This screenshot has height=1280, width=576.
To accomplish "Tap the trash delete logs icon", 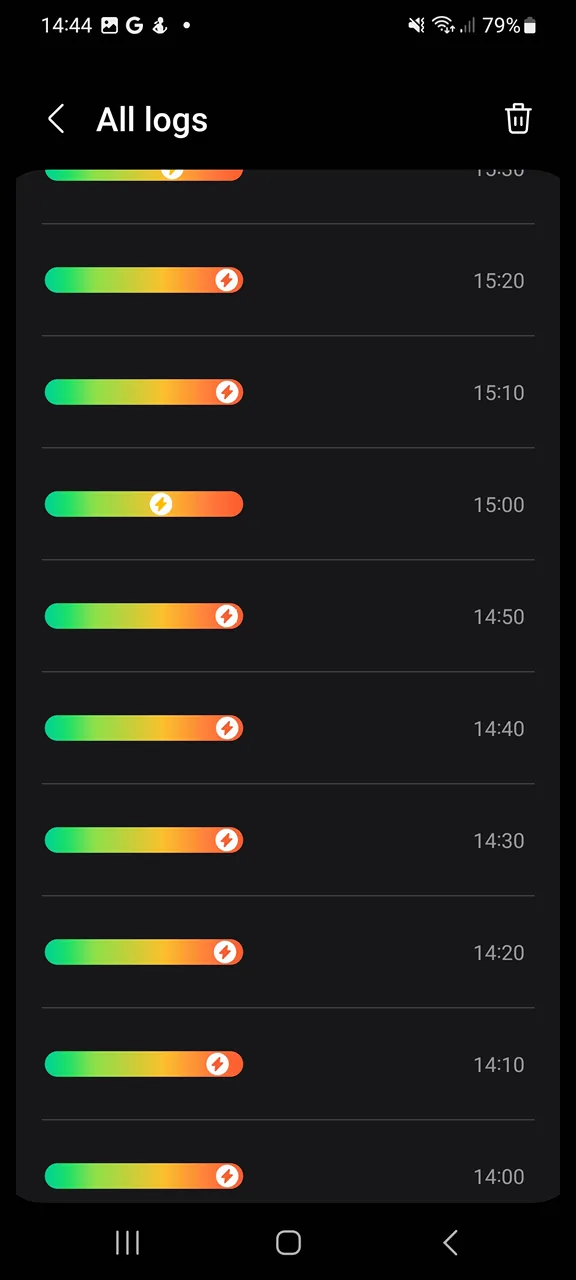I will [x=518, y=119].
